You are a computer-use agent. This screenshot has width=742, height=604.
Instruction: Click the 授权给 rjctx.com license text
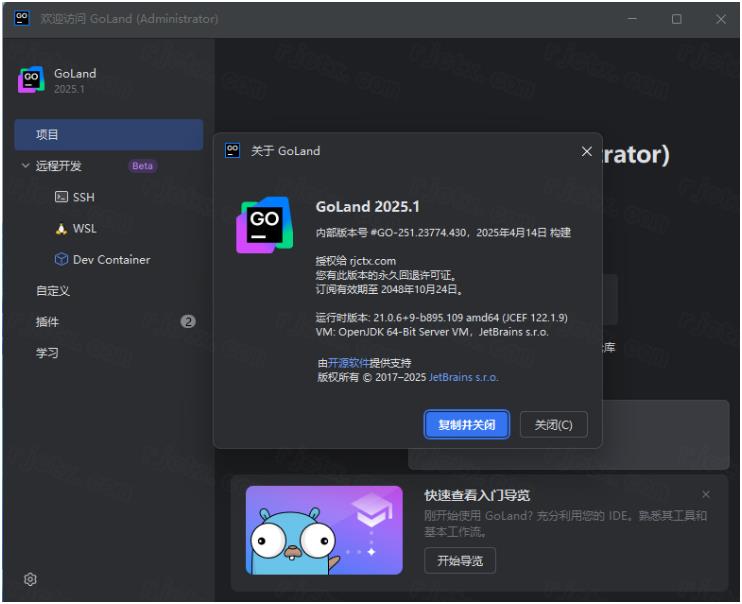[356, 261]
